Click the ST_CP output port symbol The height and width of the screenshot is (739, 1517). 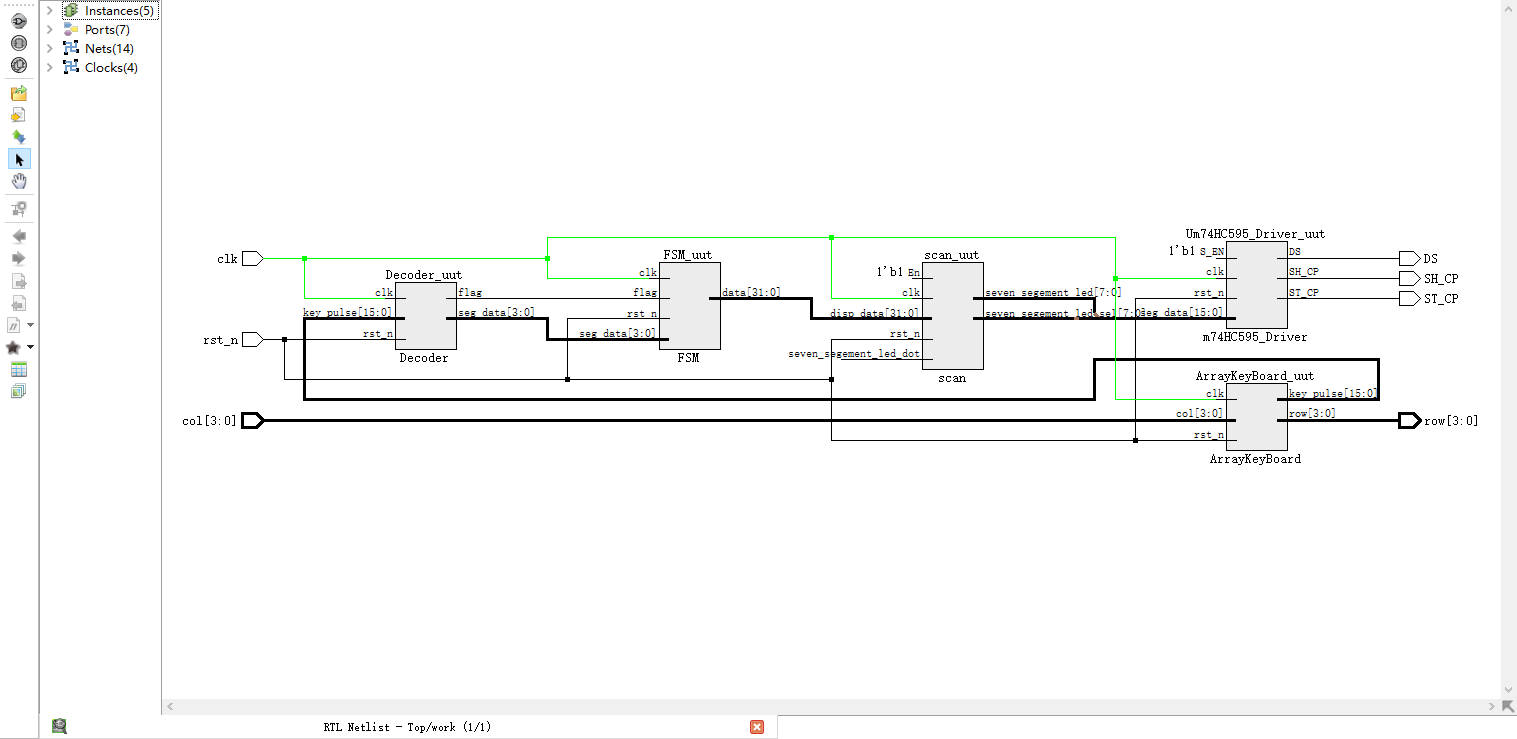tap(1409, 298)
